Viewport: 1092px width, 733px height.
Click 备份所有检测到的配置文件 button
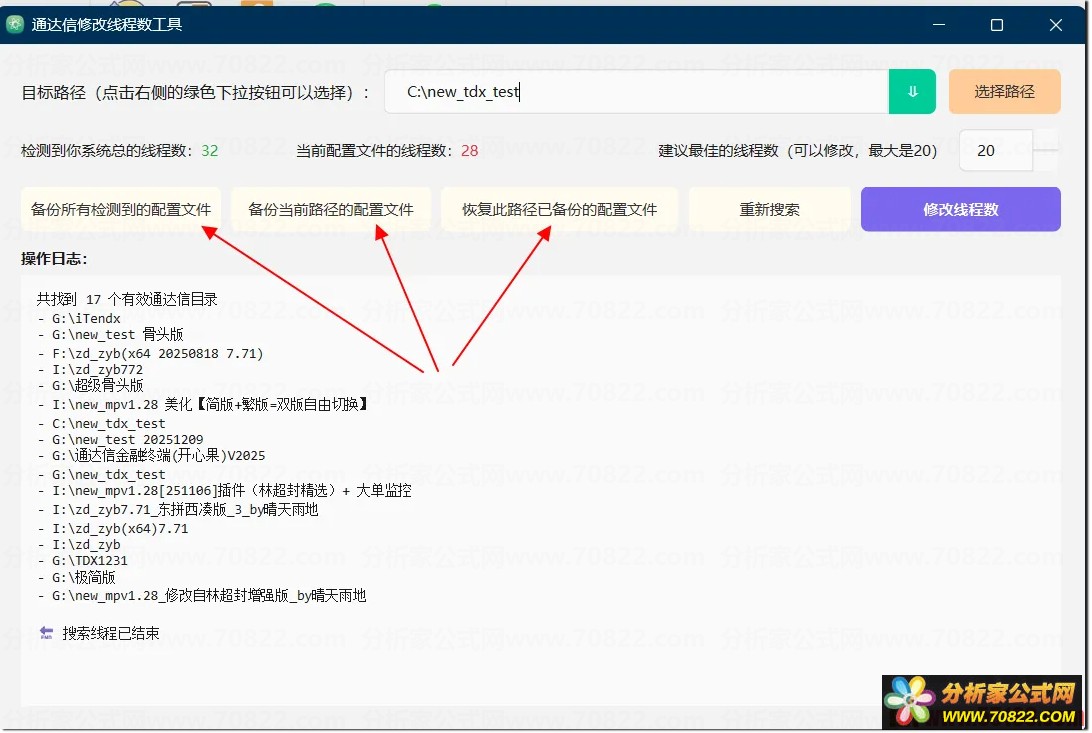[x=121, y=210]
